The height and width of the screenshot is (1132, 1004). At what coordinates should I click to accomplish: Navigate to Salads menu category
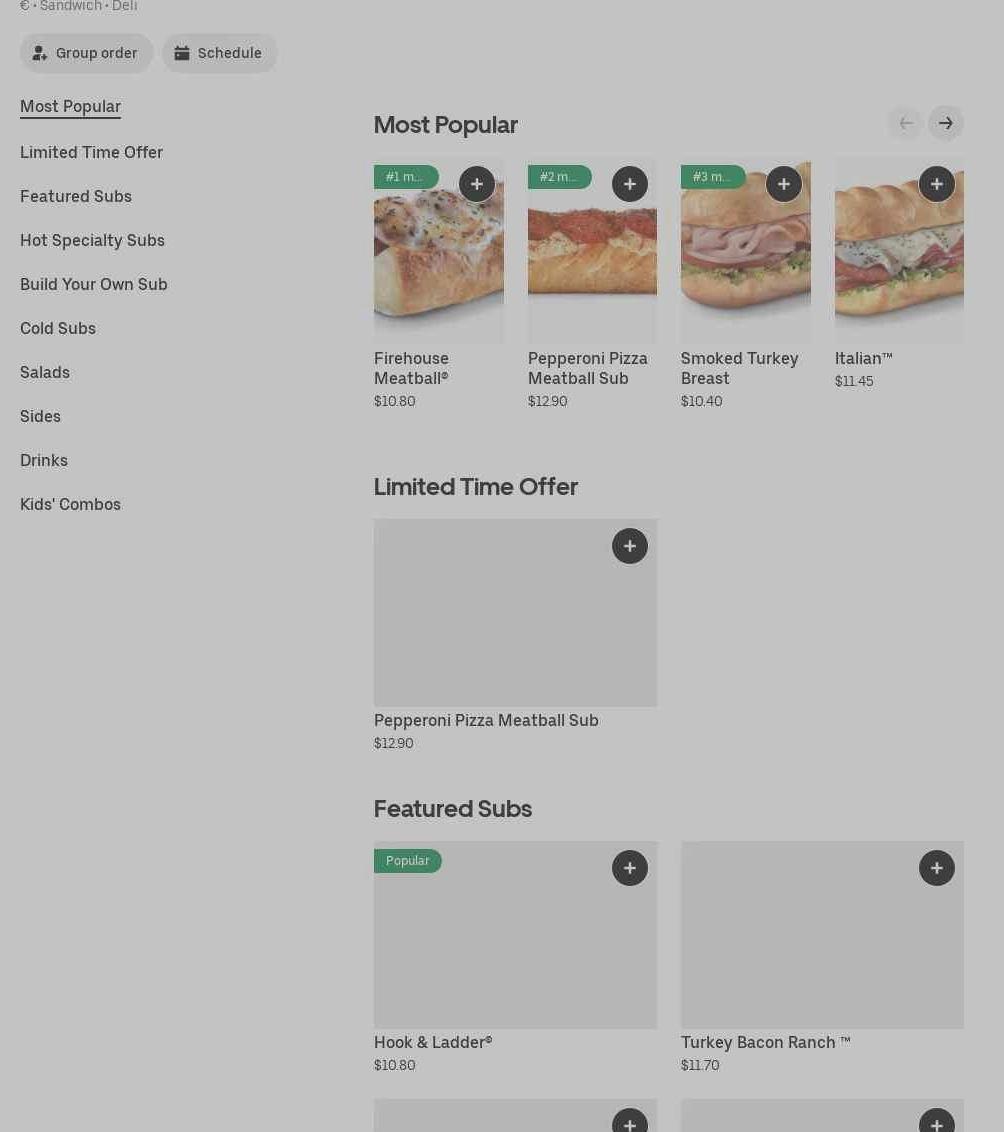(45, 372)
